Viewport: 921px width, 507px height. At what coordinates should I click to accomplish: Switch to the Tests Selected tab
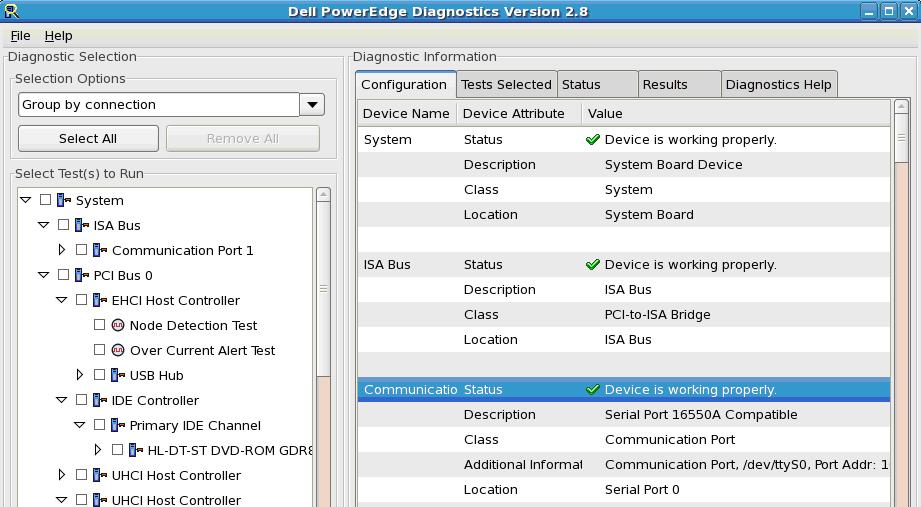(x=506, y=85)
